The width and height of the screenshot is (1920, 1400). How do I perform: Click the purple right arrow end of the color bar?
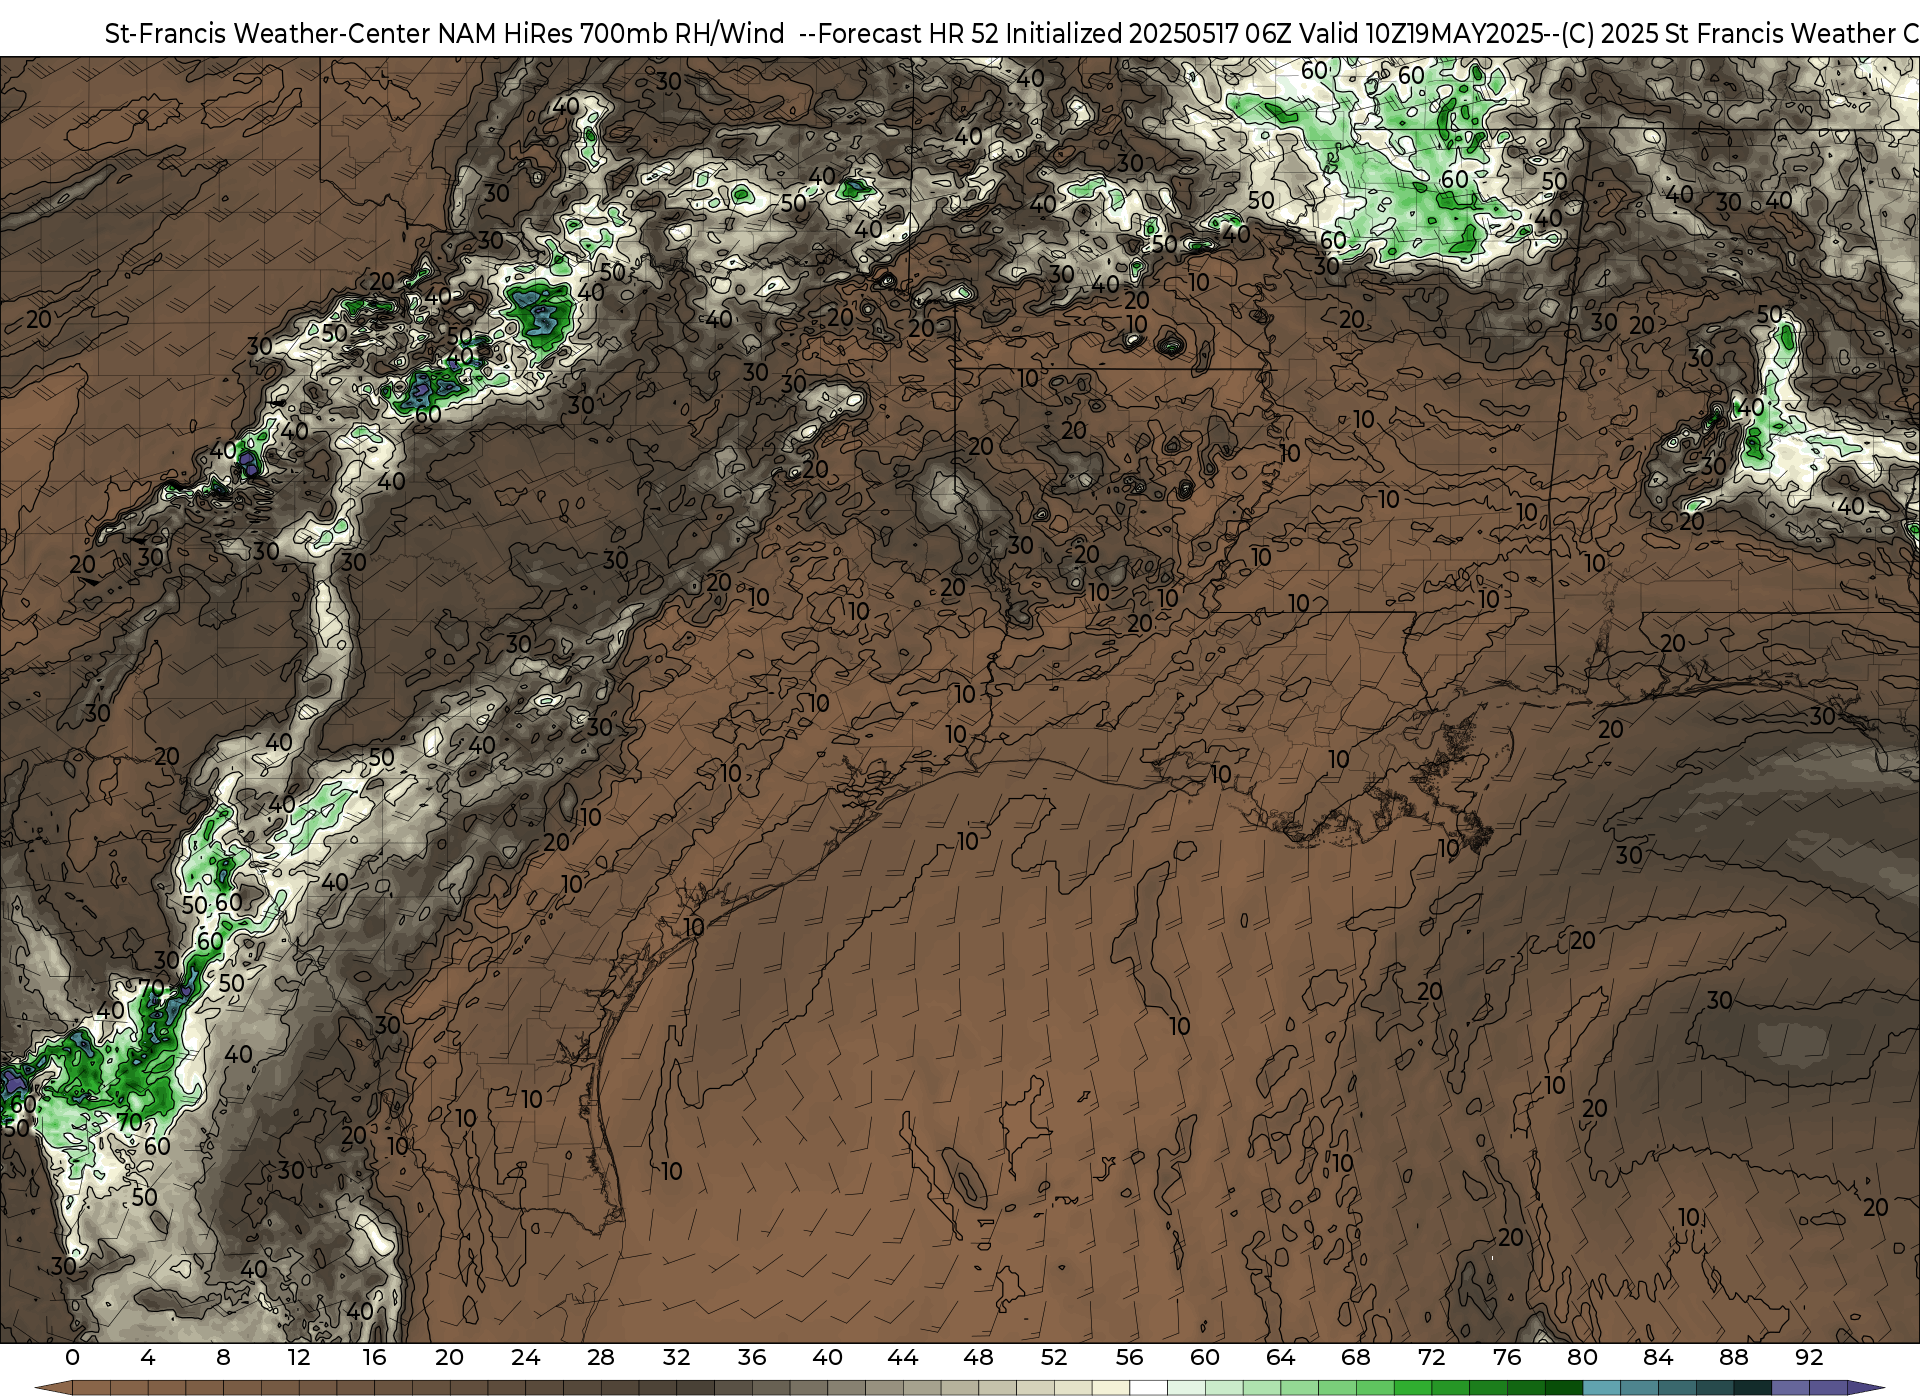pyautogui.click(x=1865, y=1388)
